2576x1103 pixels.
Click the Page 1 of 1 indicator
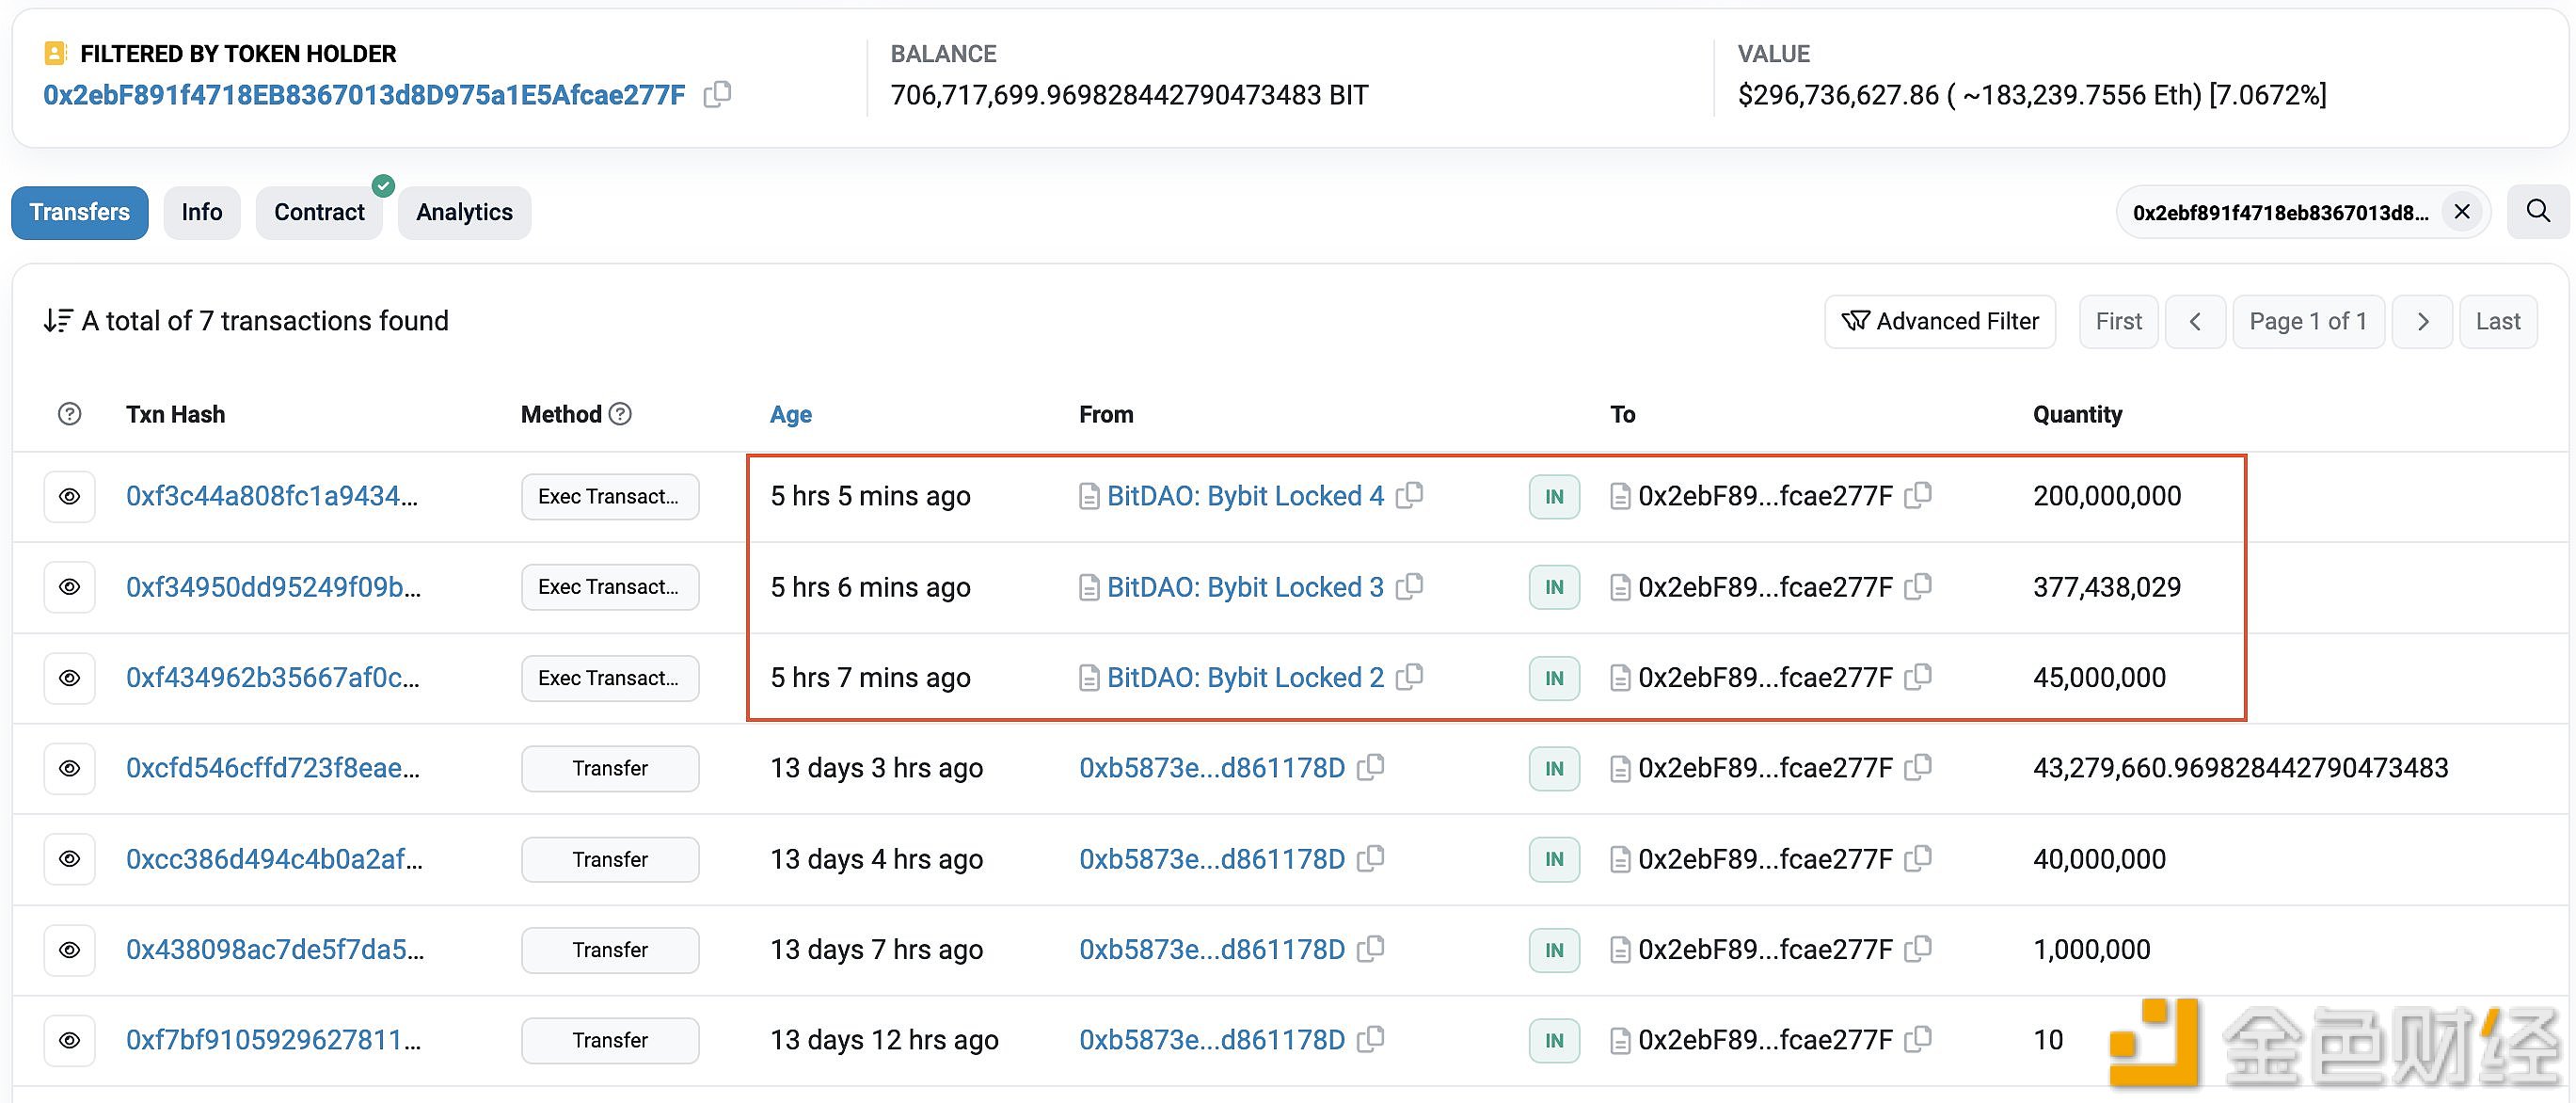2308,321
